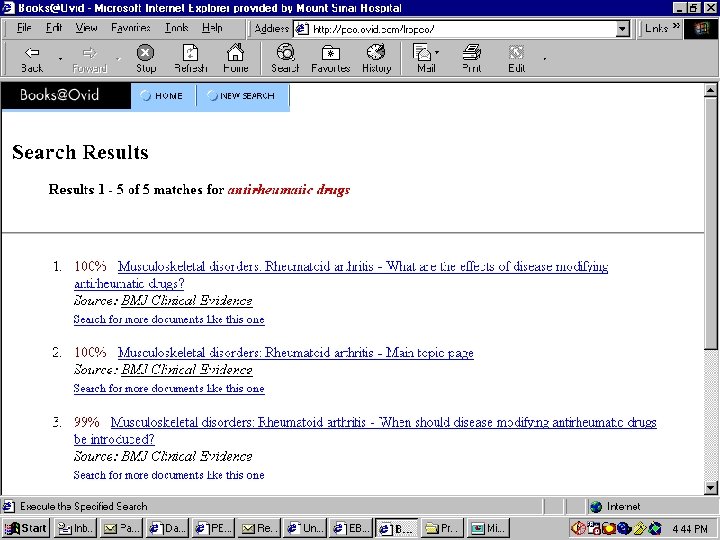Image resolution: width=720 pixels, height=540 pixels.
Task: Click the system tray clock
Action: click(x=690, y=529)
